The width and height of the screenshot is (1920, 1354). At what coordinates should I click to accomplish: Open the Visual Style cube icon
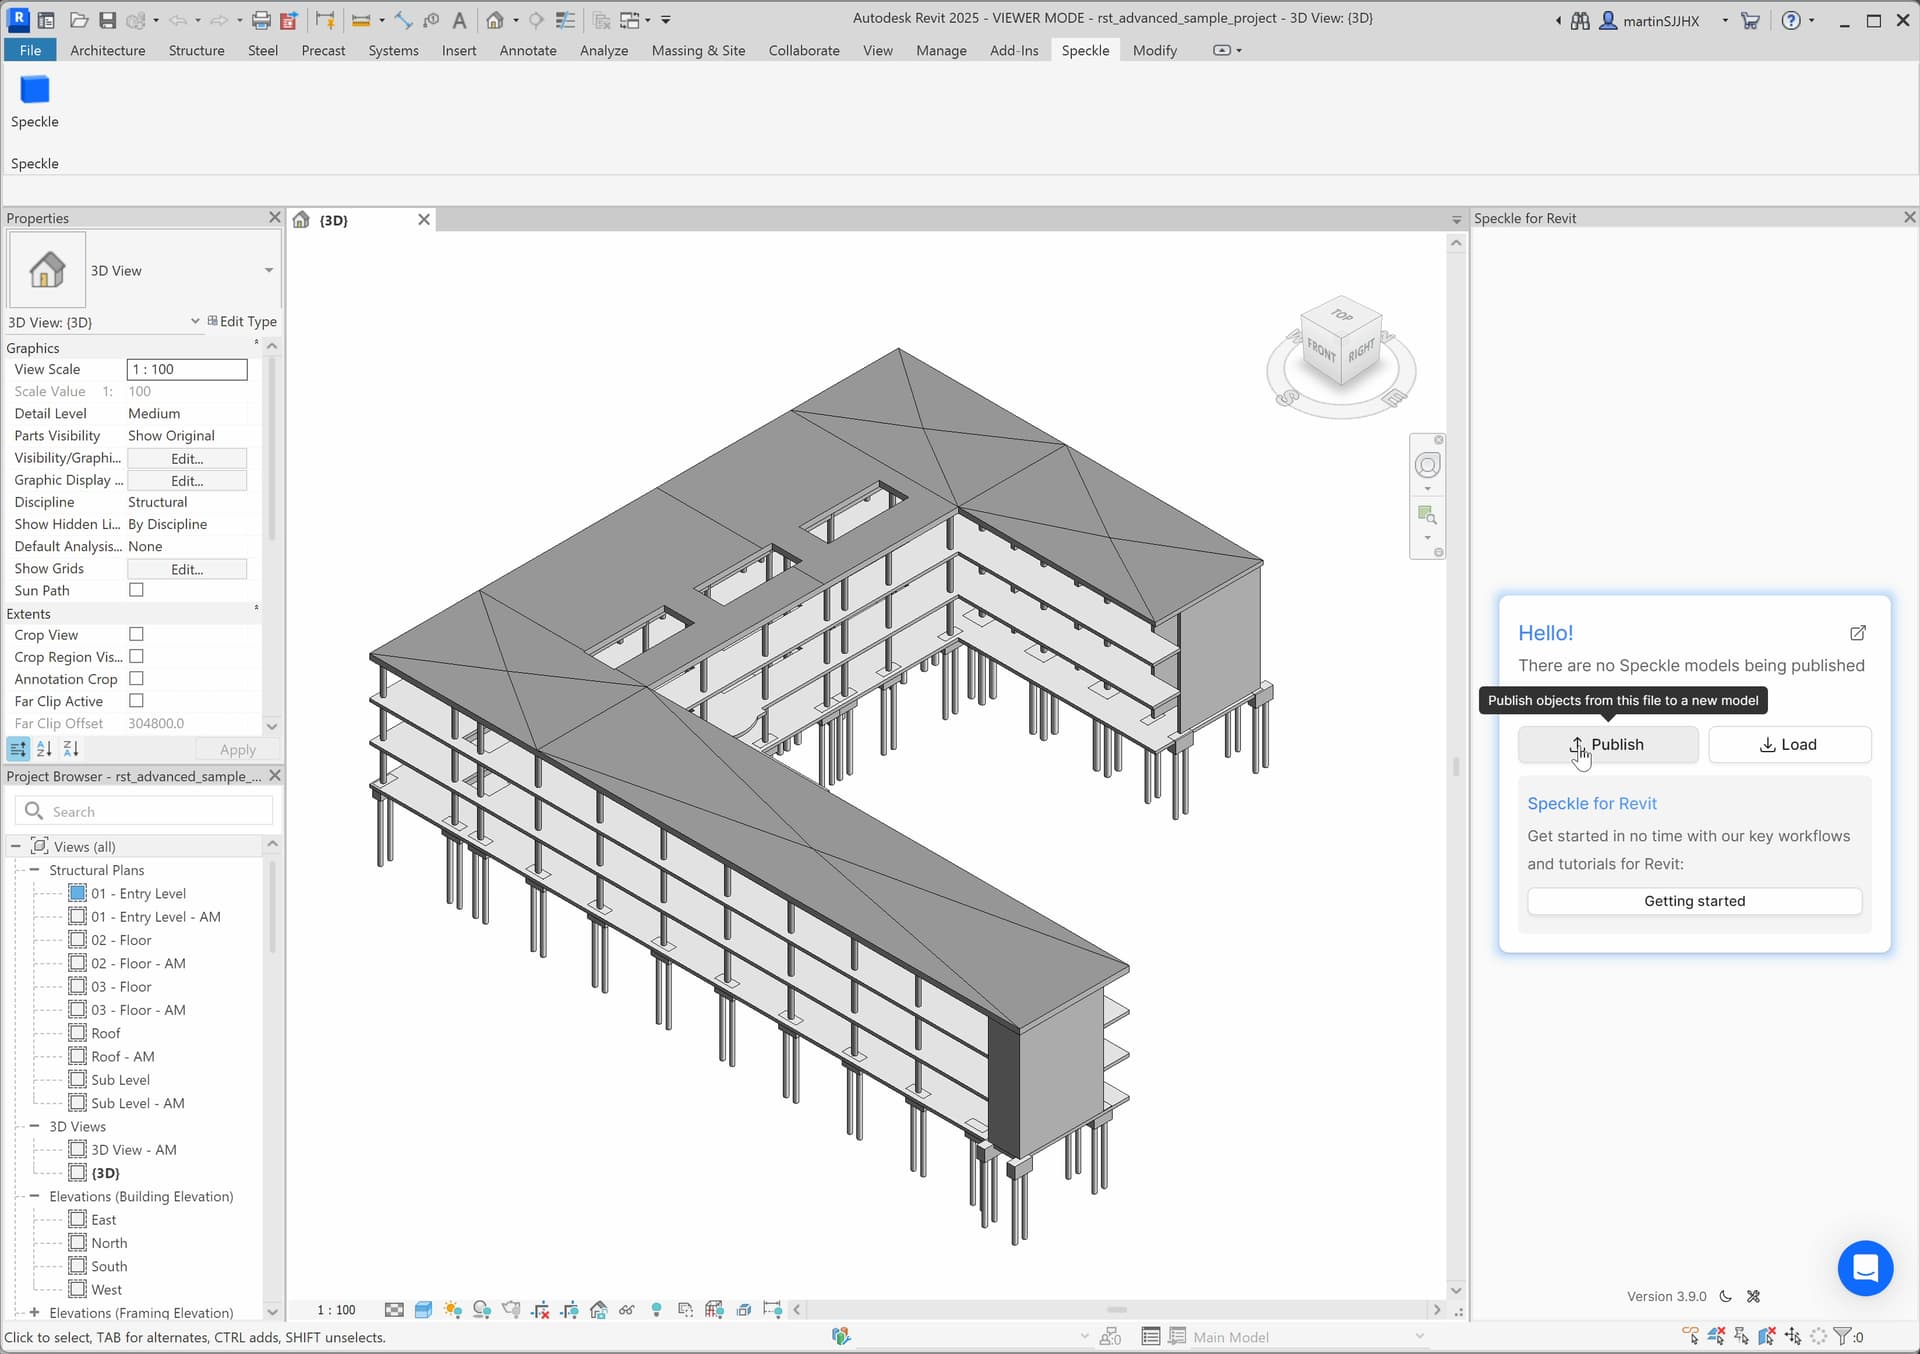coord(423,1310)
